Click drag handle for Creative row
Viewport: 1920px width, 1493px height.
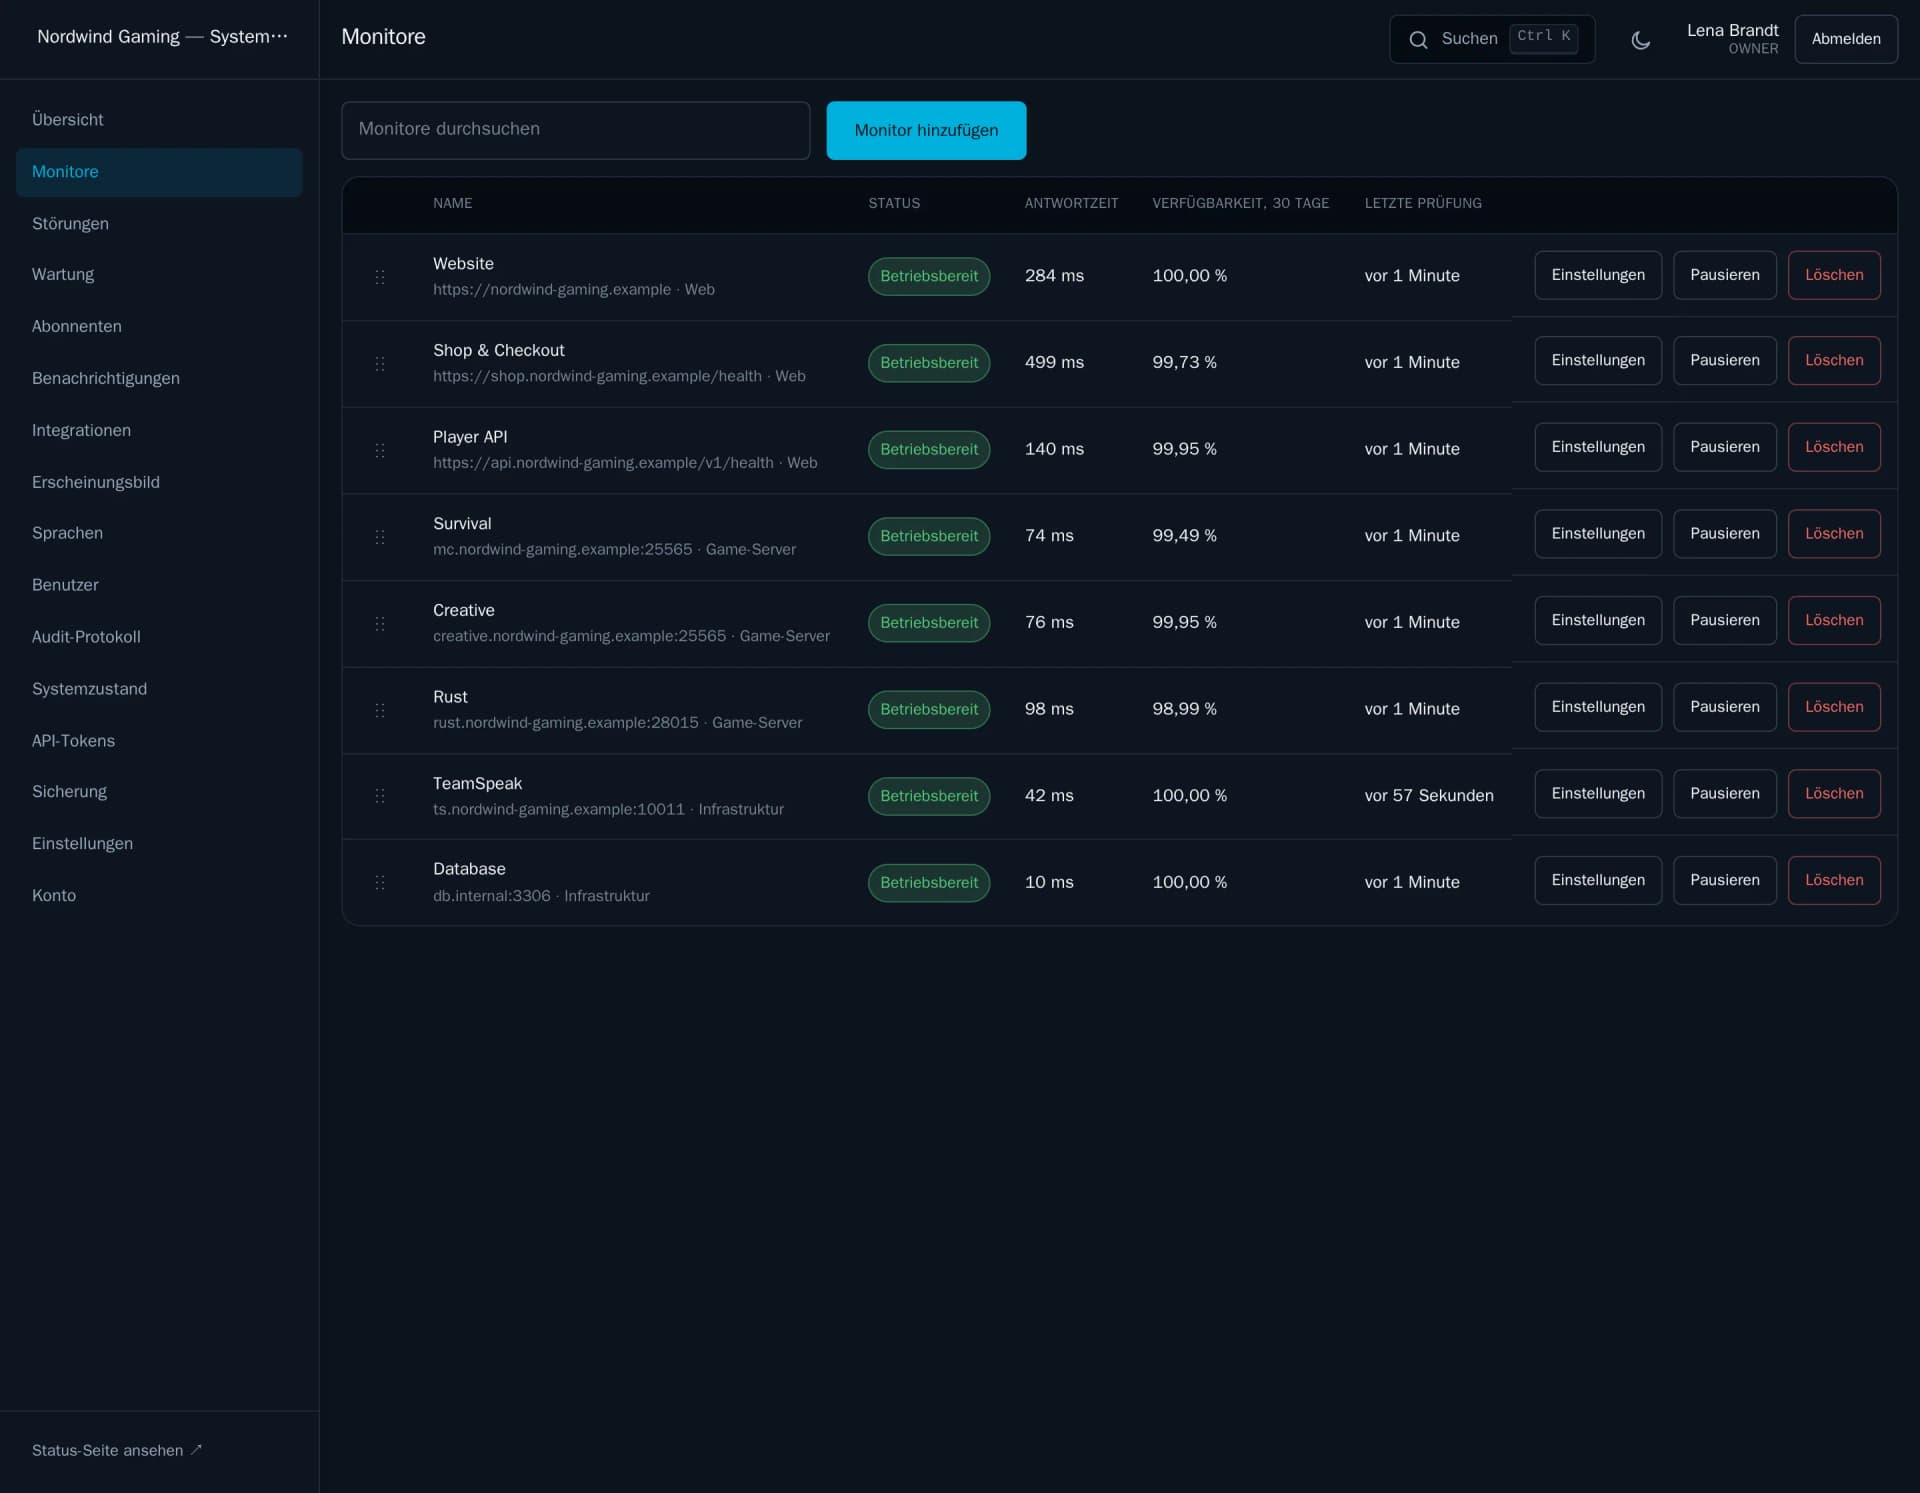click(380, 624)
